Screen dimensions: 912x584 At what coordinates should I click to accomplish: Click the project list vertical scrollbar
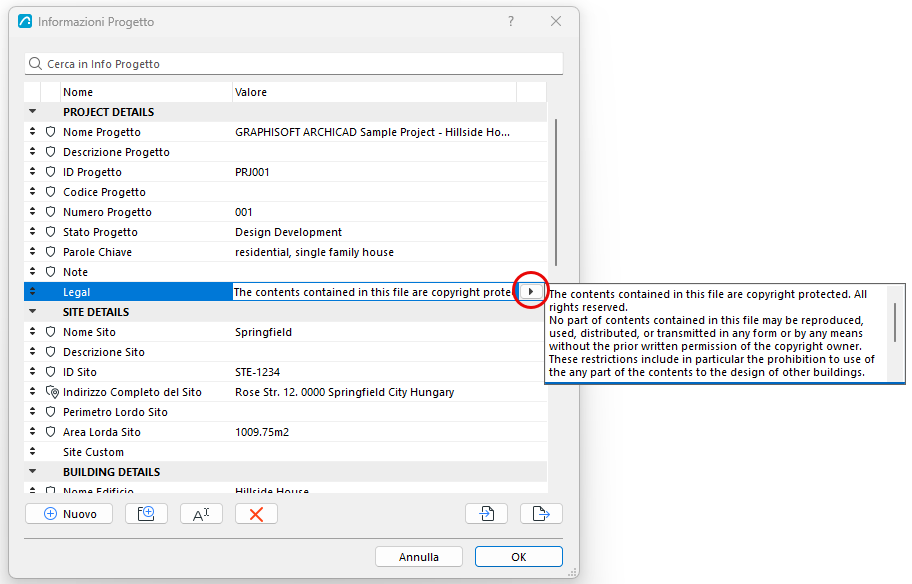[556, 192]
